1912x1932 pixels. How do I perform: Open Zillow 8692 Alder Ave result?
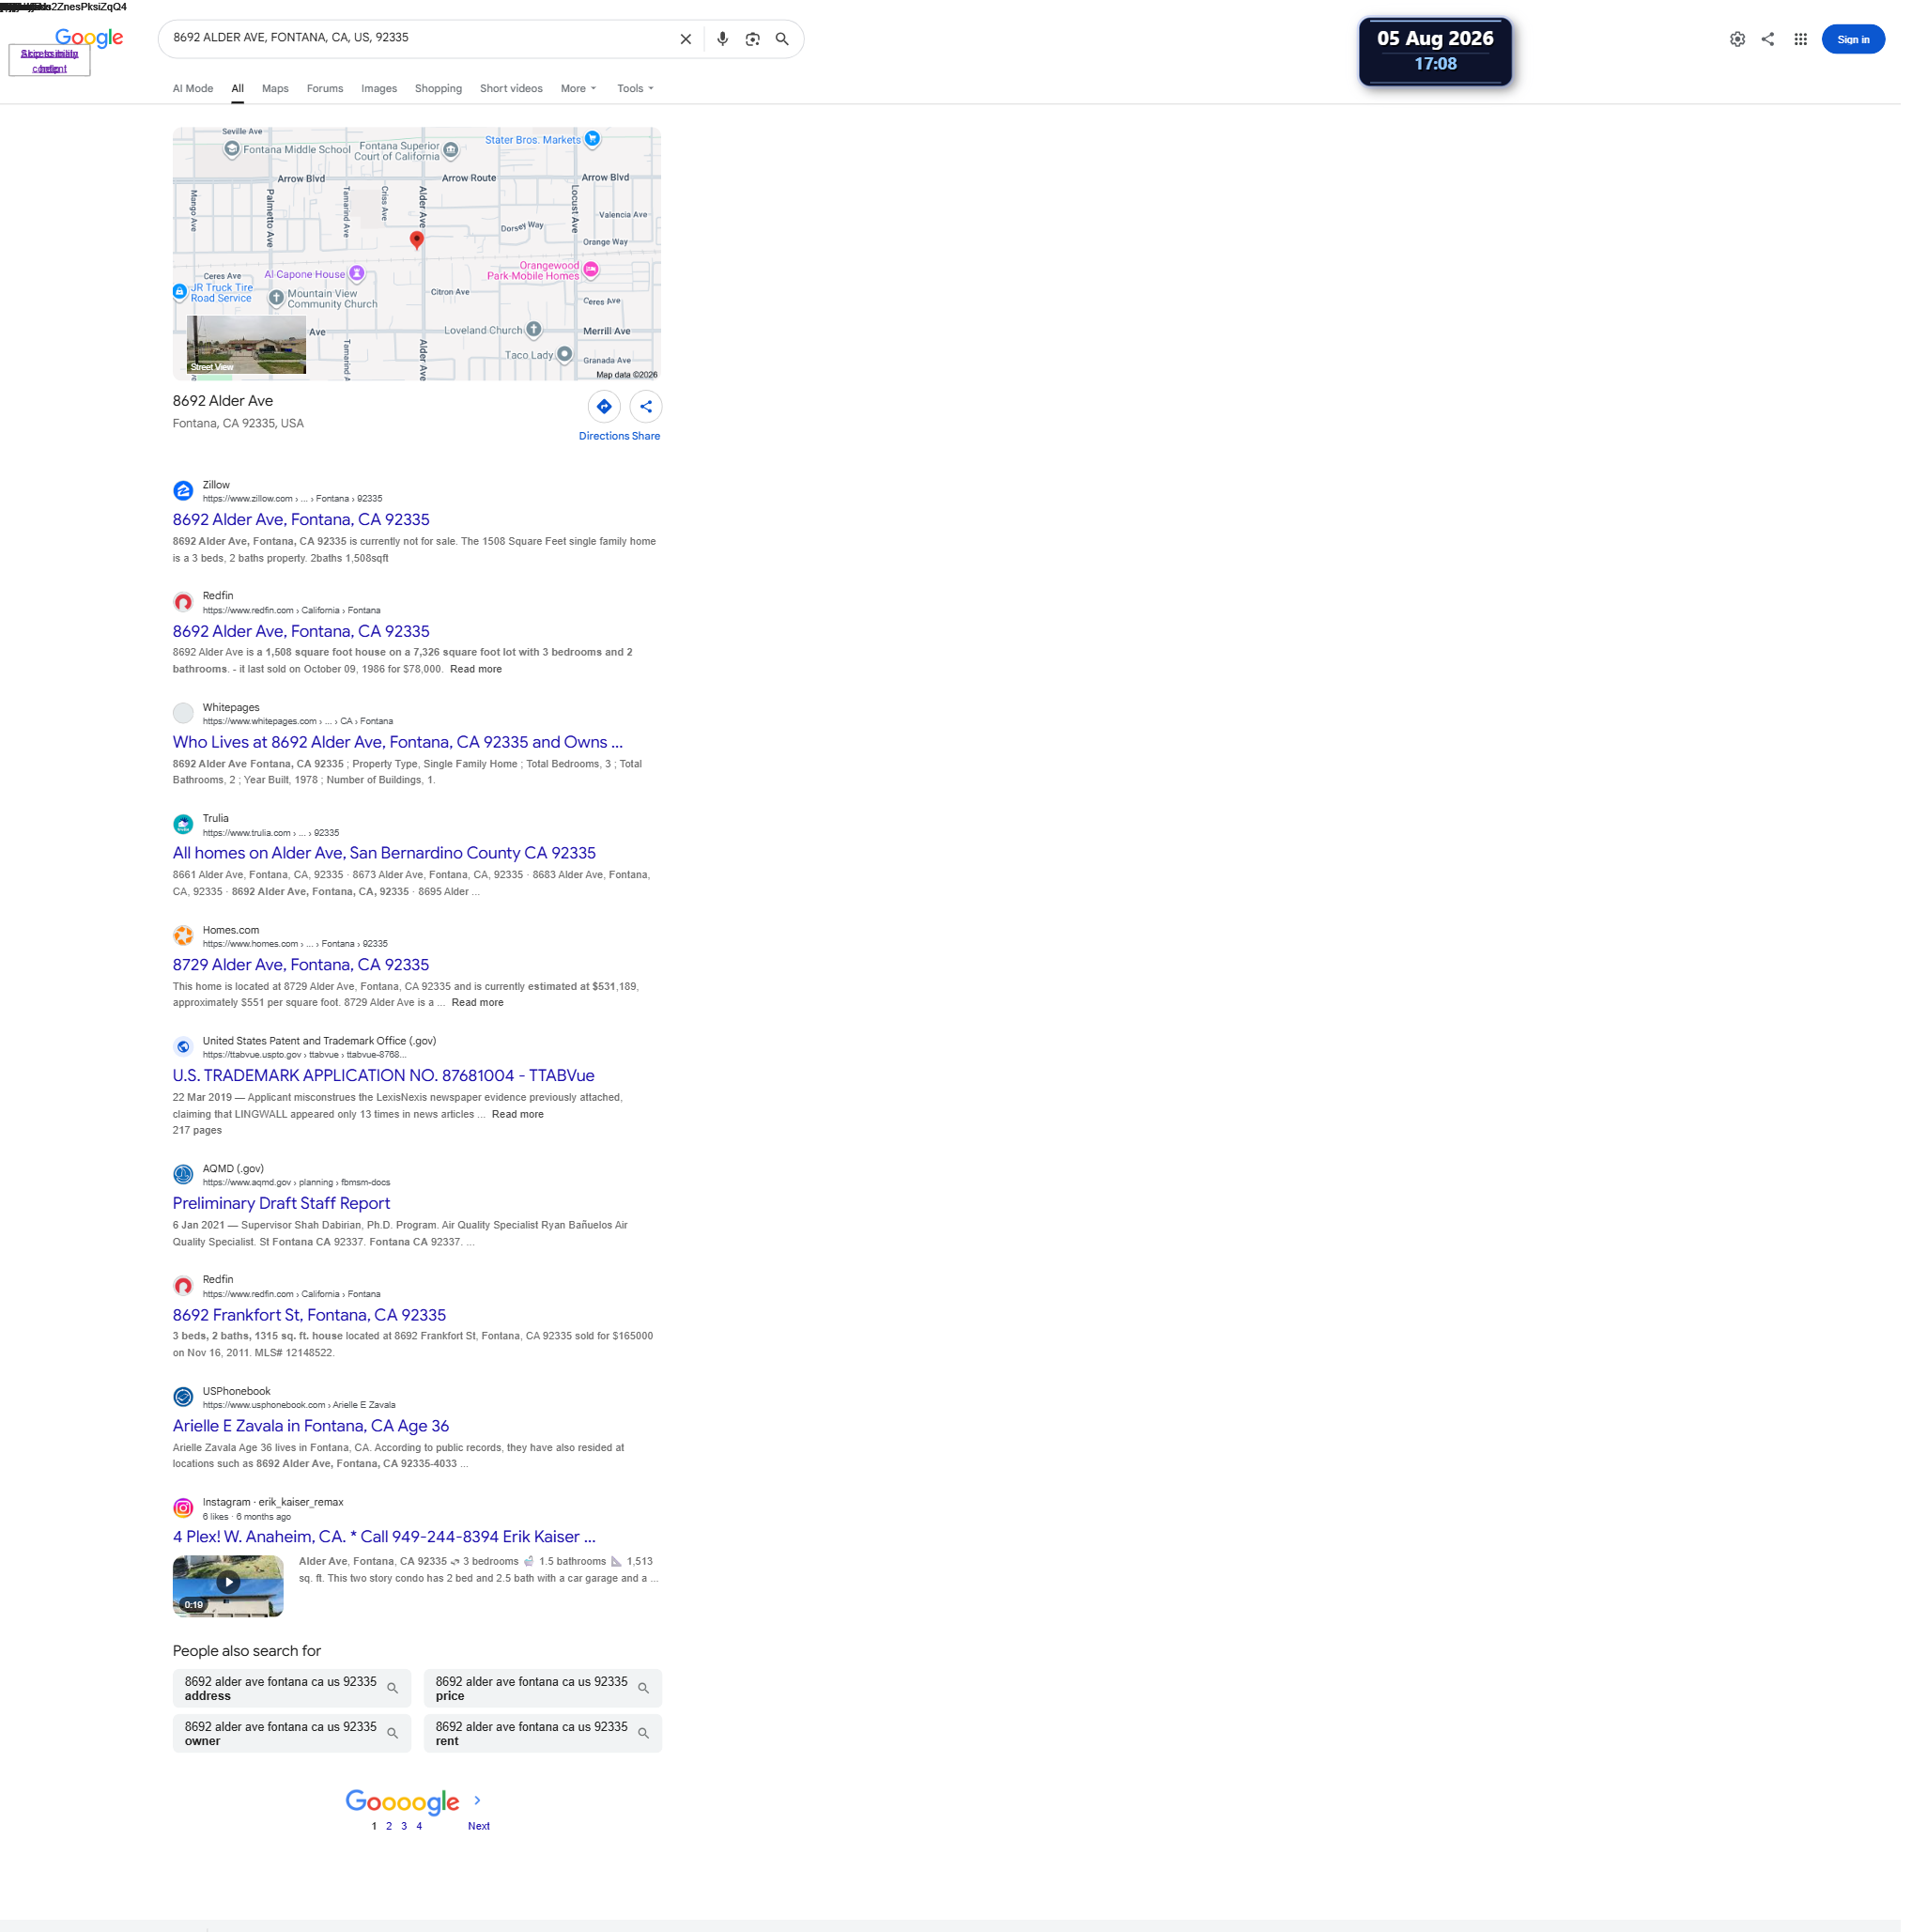point(301,520)
